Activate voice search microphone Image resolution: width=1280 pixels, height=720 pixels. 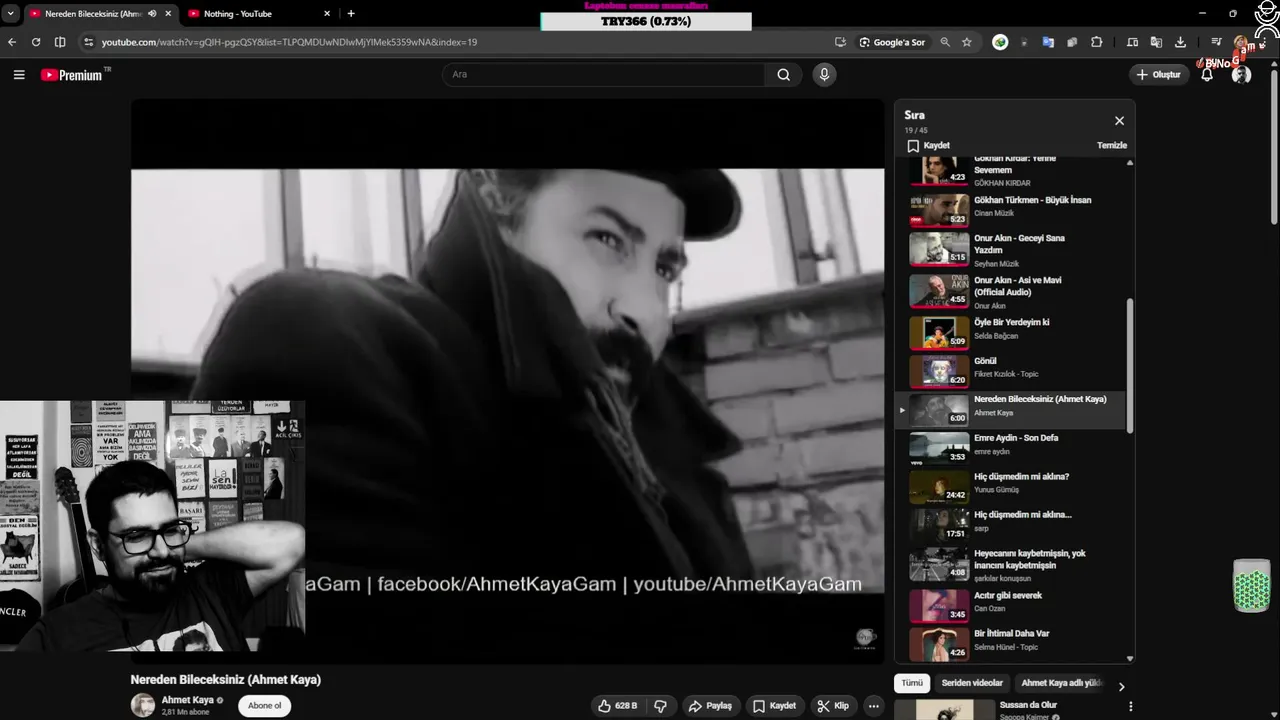click(x=824, y=75)
